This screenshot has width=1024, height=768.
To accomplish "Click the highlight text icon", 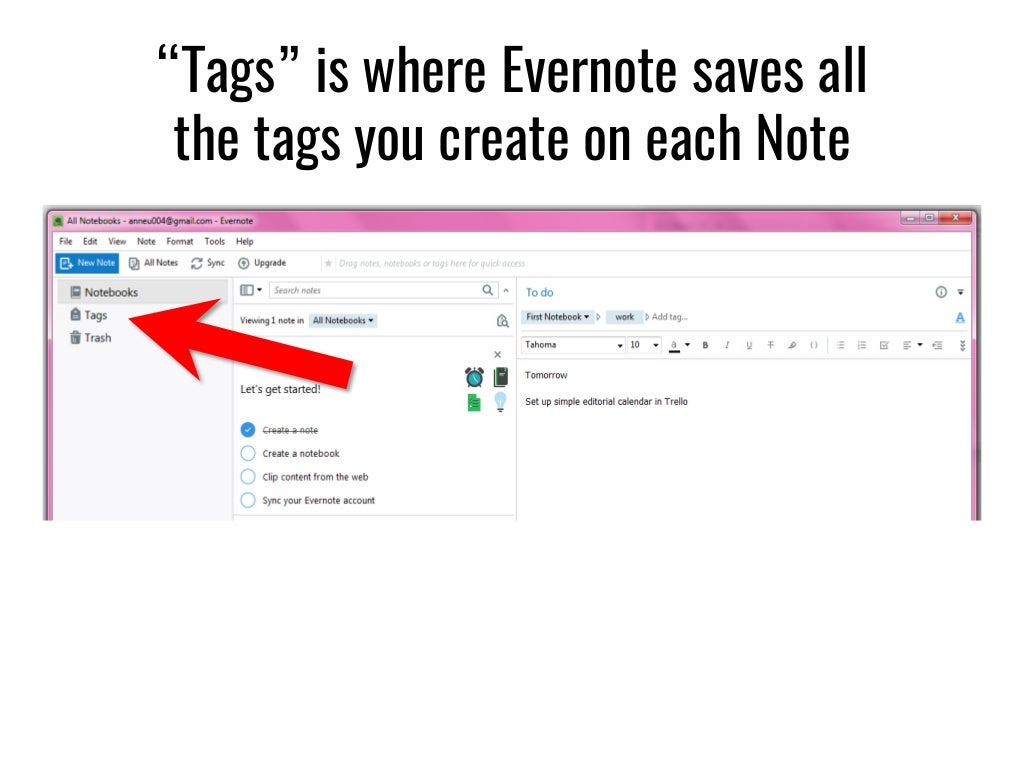I will pos(792,345).
